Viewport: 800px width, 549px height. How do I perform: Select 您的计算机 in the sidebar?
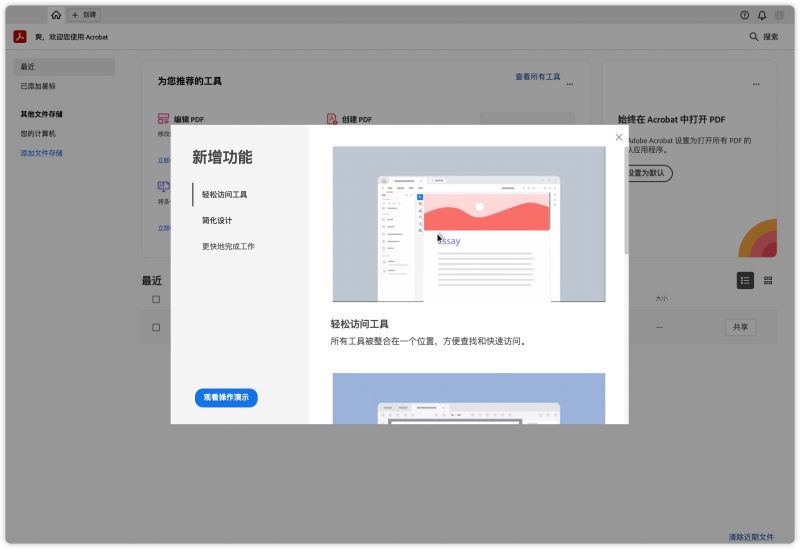click(38, 134)
